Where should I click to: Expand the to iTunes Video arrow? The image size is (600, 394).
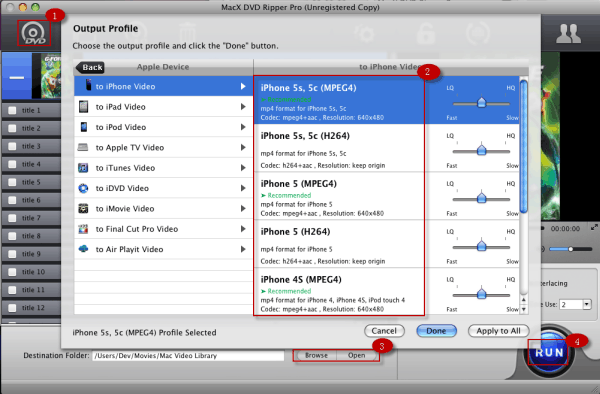coord(243,168)
